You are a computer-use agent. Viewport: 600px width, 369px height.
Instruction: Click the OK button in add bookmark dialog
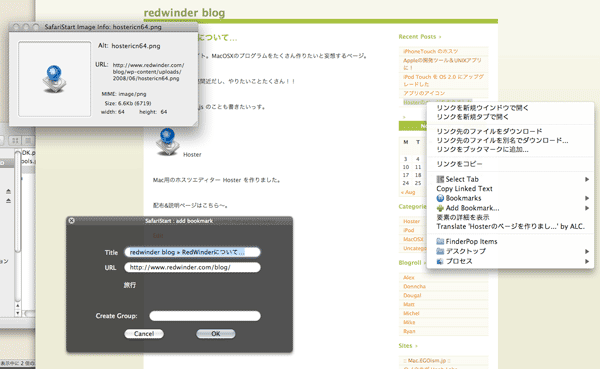(x=215, y=334)
